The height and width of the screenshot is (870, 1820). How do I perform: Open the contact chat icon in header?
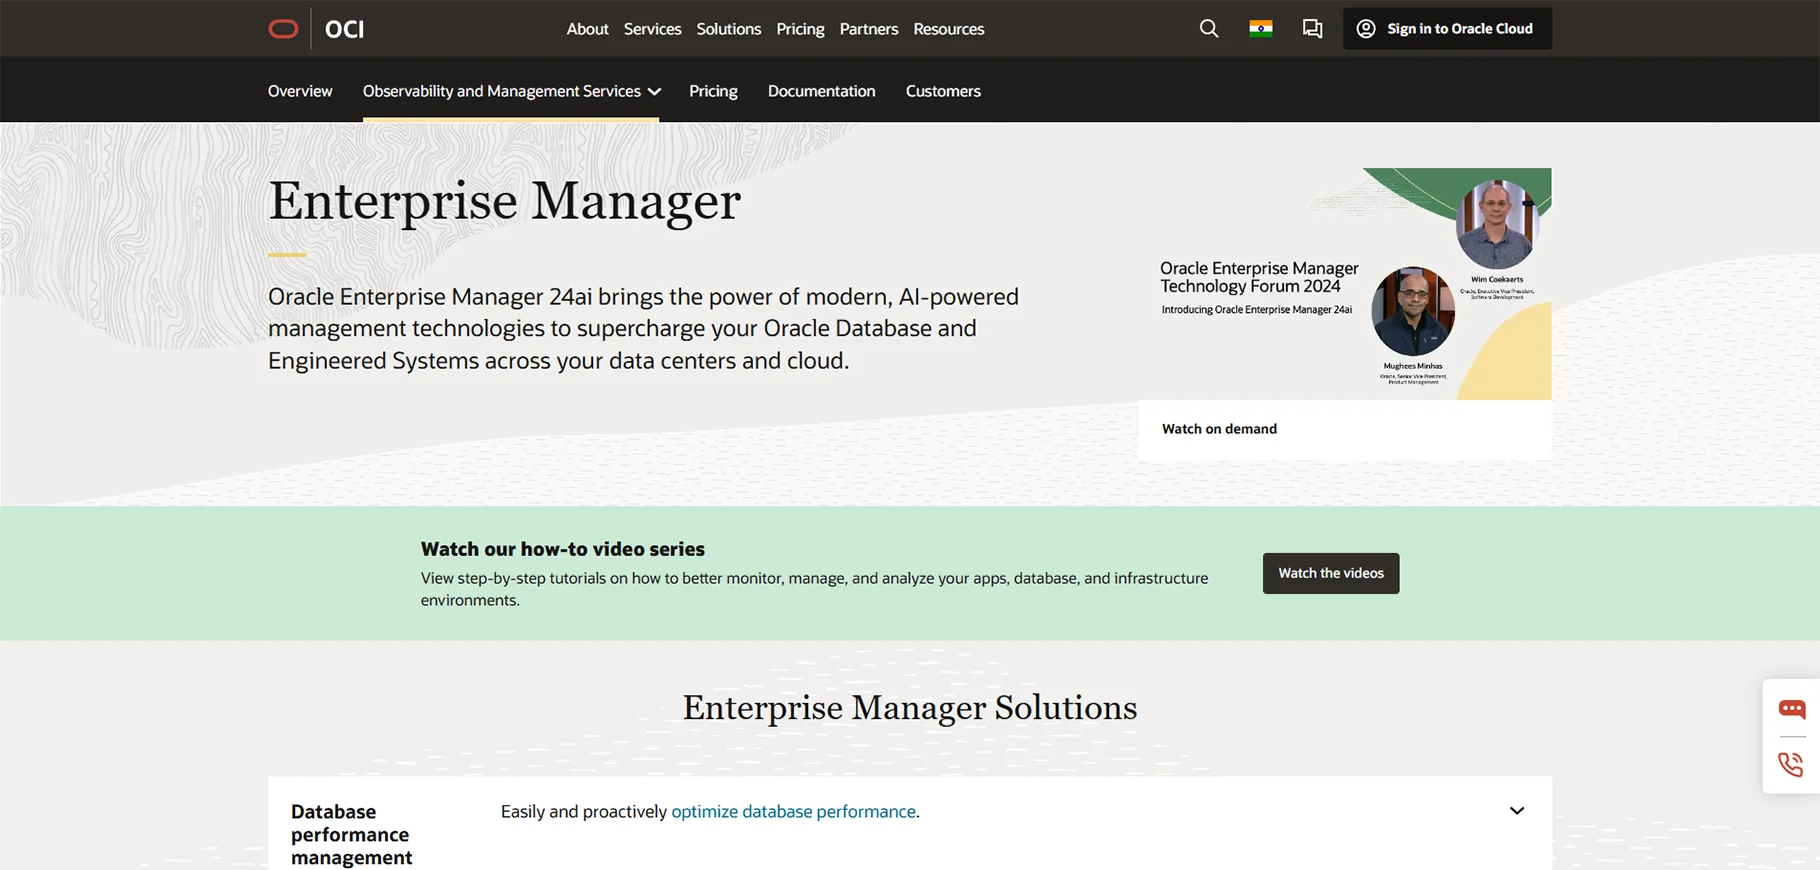1312,29
